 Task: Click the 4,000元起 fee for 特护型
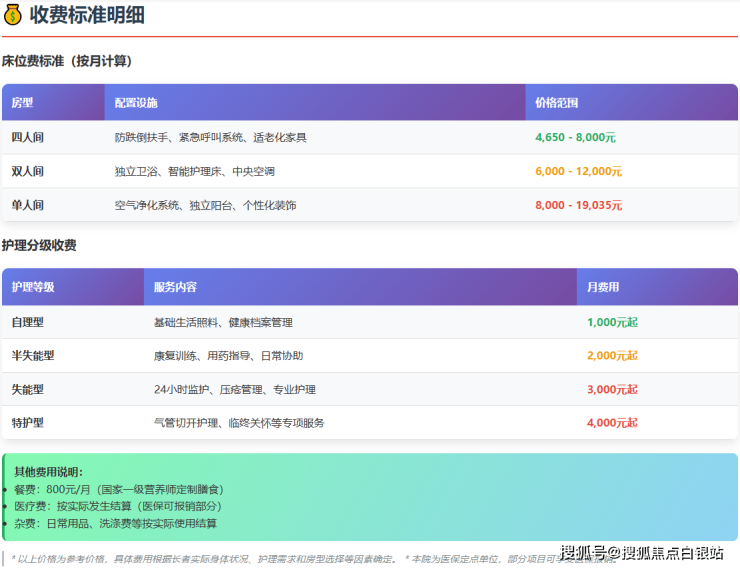pos(612,423)
